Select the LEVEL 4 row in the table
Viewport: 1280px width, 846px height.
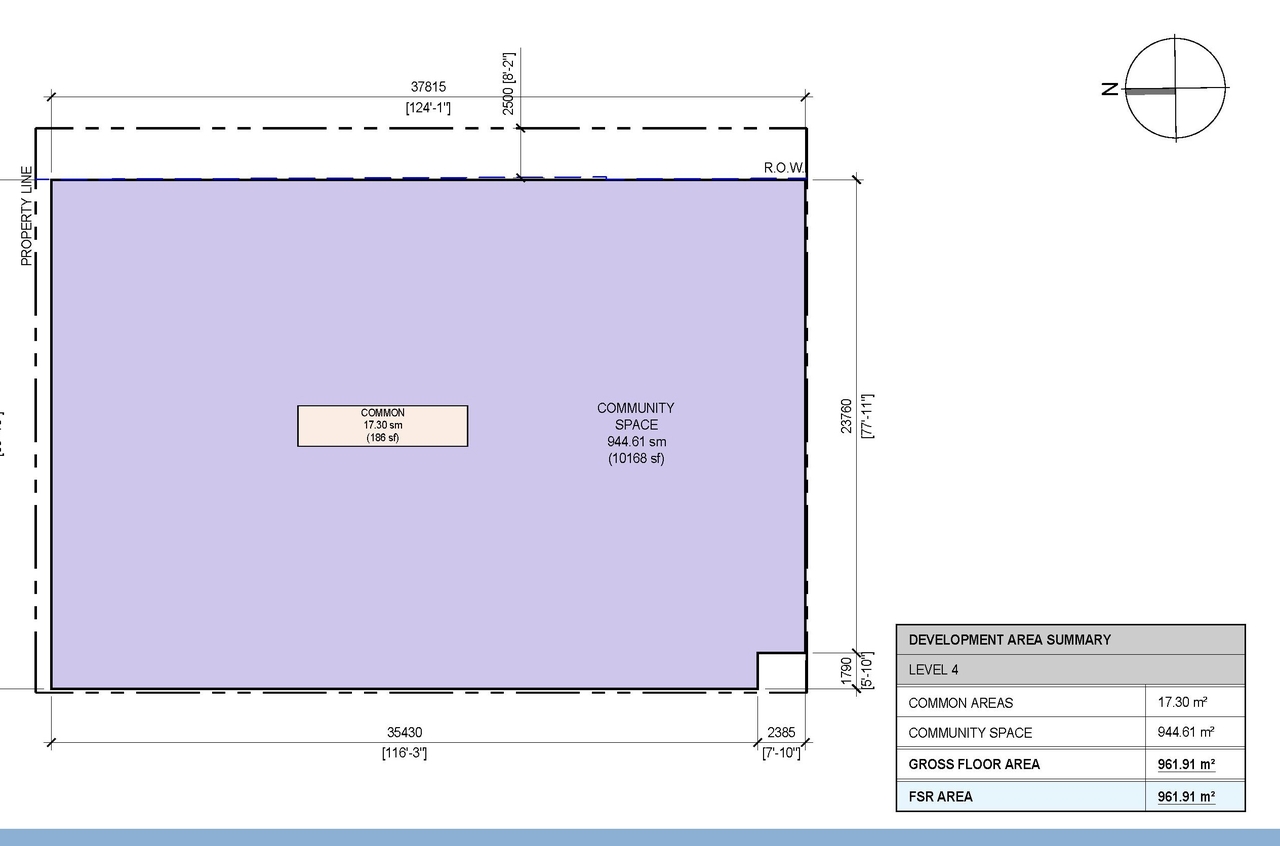coord(1070,670)
